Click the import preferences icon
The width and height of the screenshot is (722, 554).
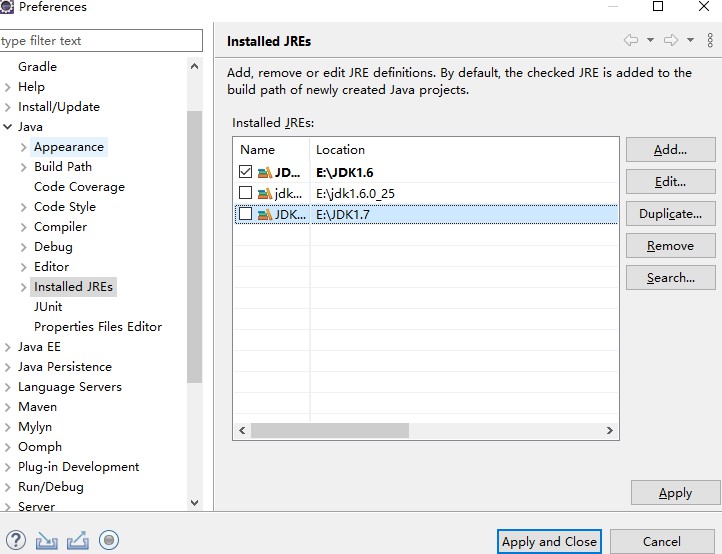click(x=47, y=541)
